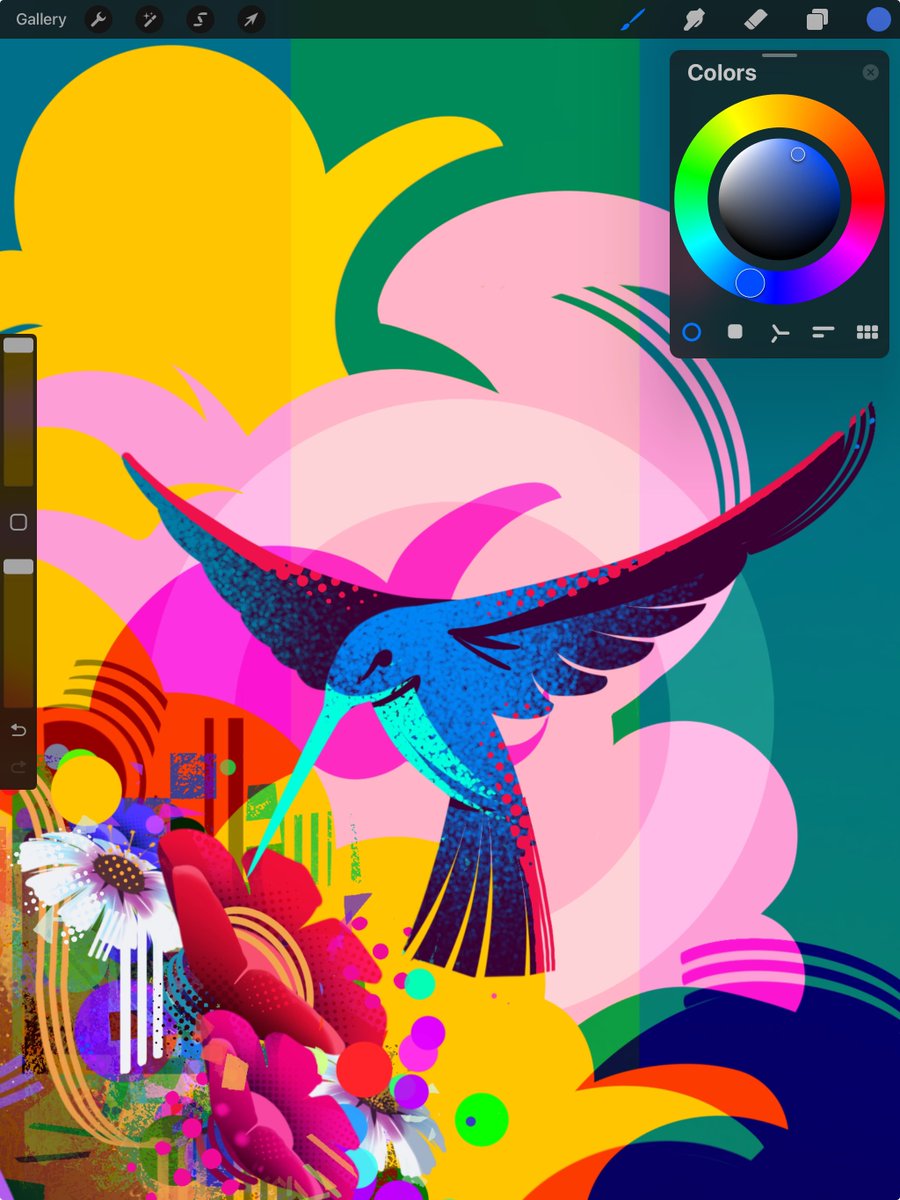Viewport: 900px width, 1200px height.
Task: Click the Colors panel title
Action: (x=722, y=73)
